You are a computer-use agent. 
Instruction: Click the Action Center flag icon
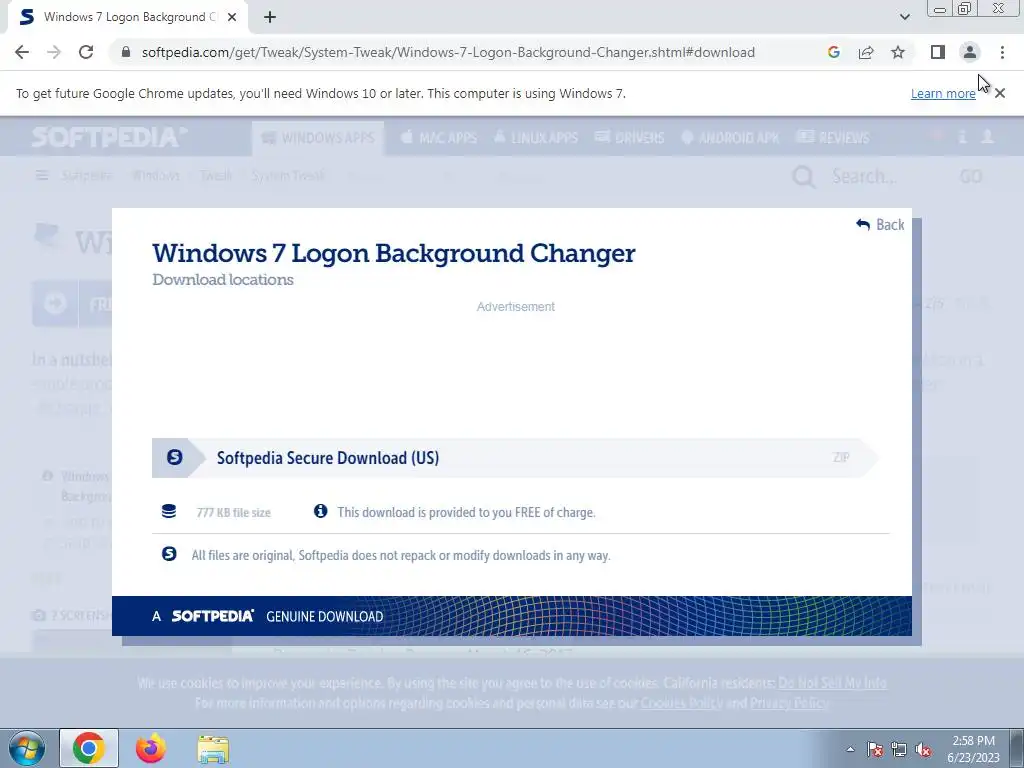pyautogui.click(x=875, y=749)
